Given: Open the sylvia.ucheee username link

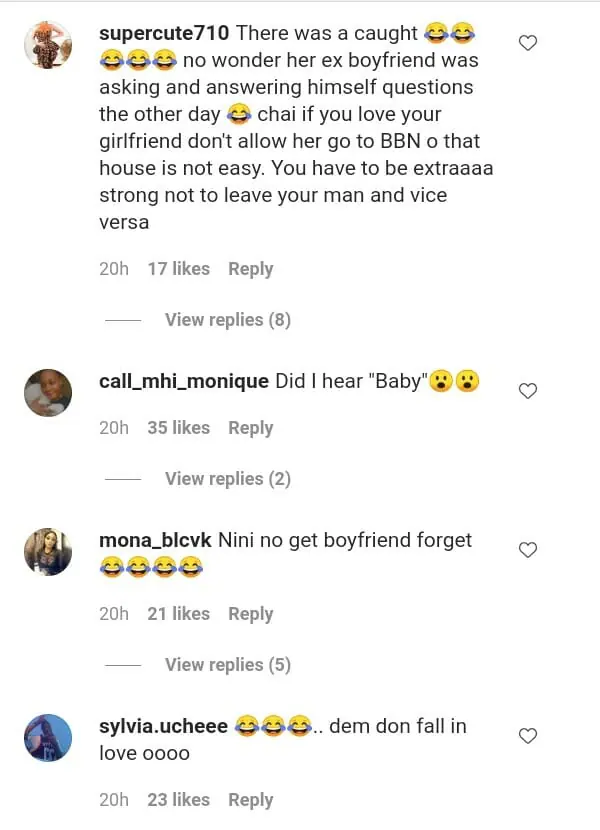Looking at the screenshot, I should pyautogui.click(x=163, y=727).
